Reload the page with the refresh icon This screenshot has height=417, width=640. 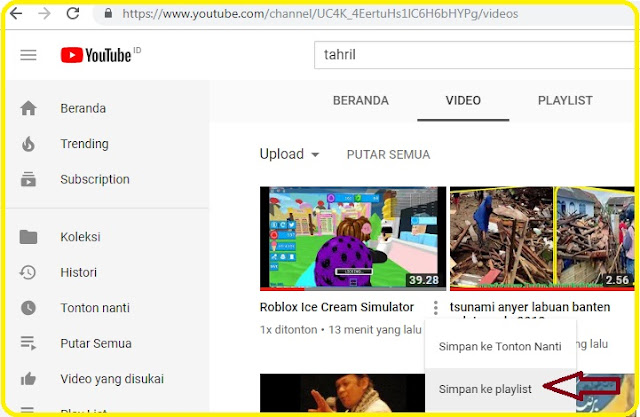pos(73,13)
